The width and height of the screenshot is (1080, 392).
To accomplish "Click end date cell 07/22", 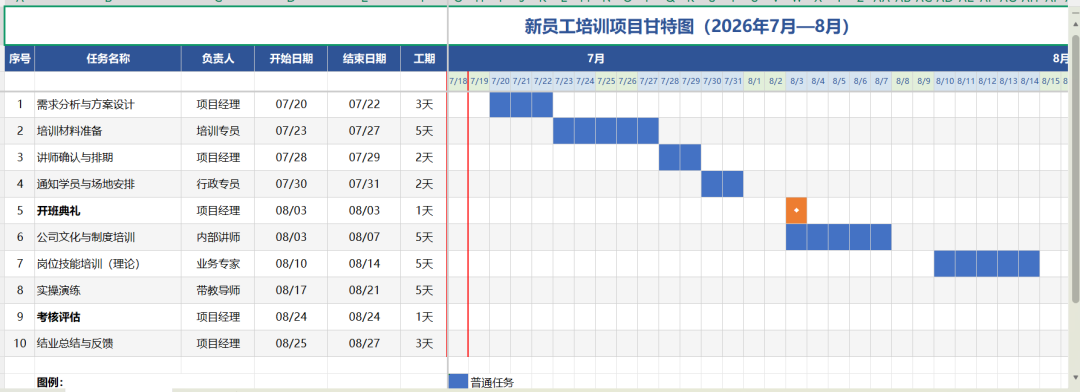I will tap(364, 105).
